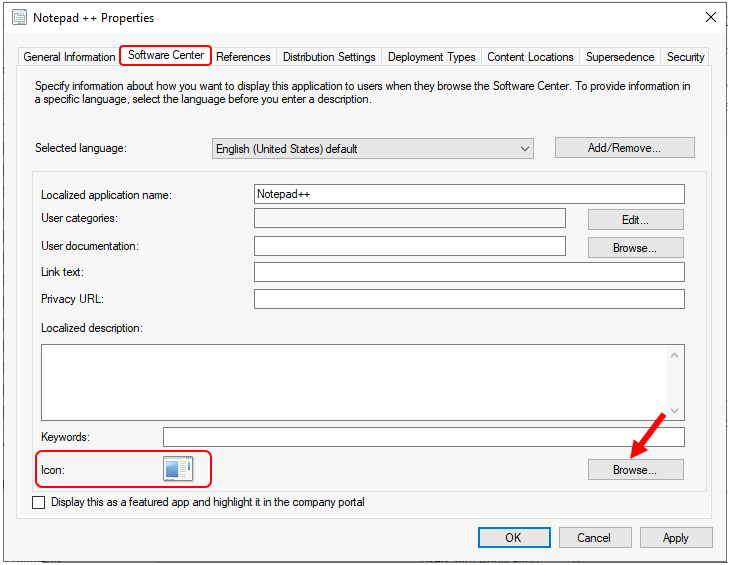
Task: Click the Privacy URL input box
Action: pyautogui.click(x=469, y=299)
